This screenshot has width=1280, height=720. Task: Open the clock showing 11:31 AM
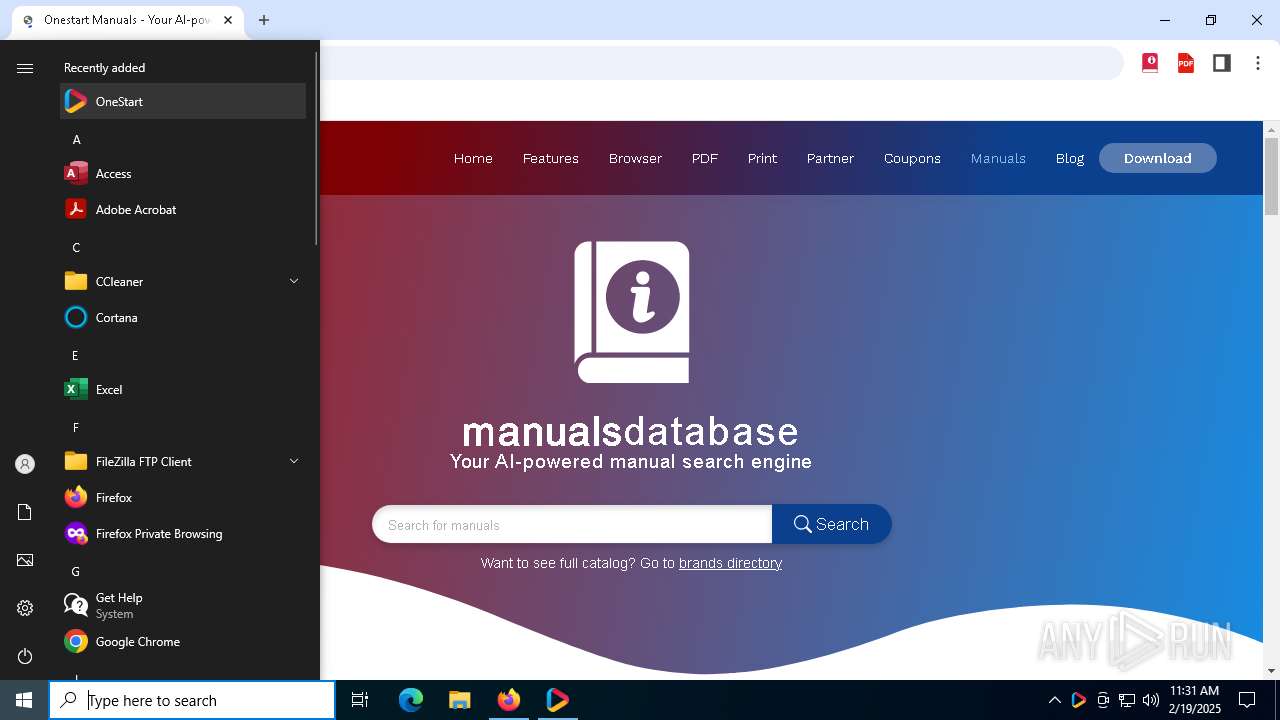coord(1195,700)
